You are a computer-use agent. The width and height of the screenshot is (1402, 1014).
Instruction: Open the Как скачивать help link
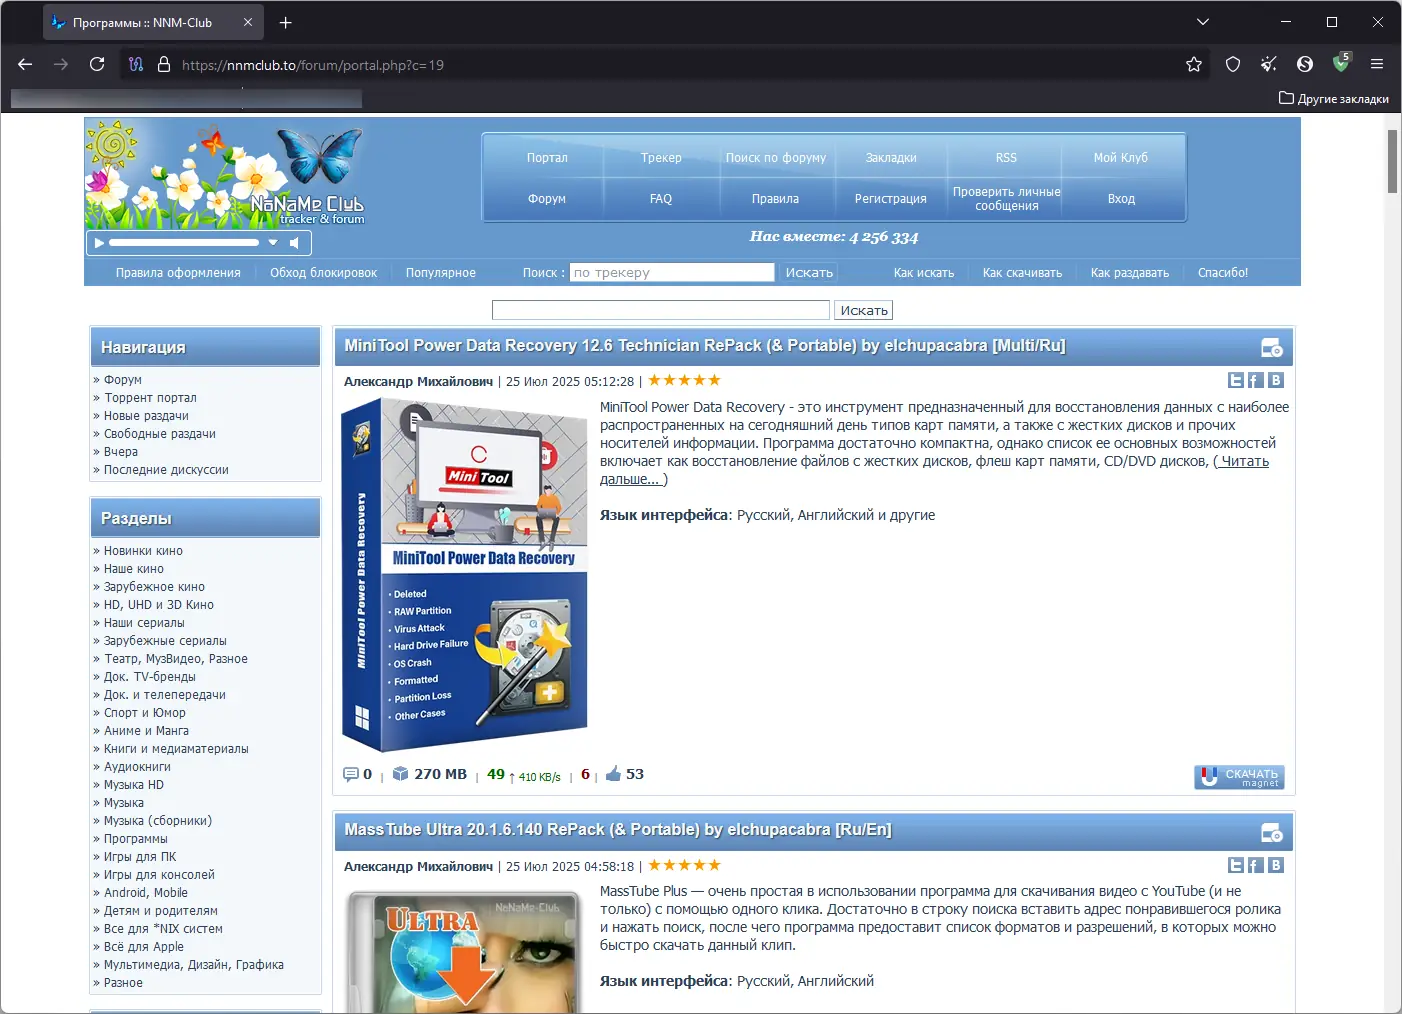point(1022,273)
